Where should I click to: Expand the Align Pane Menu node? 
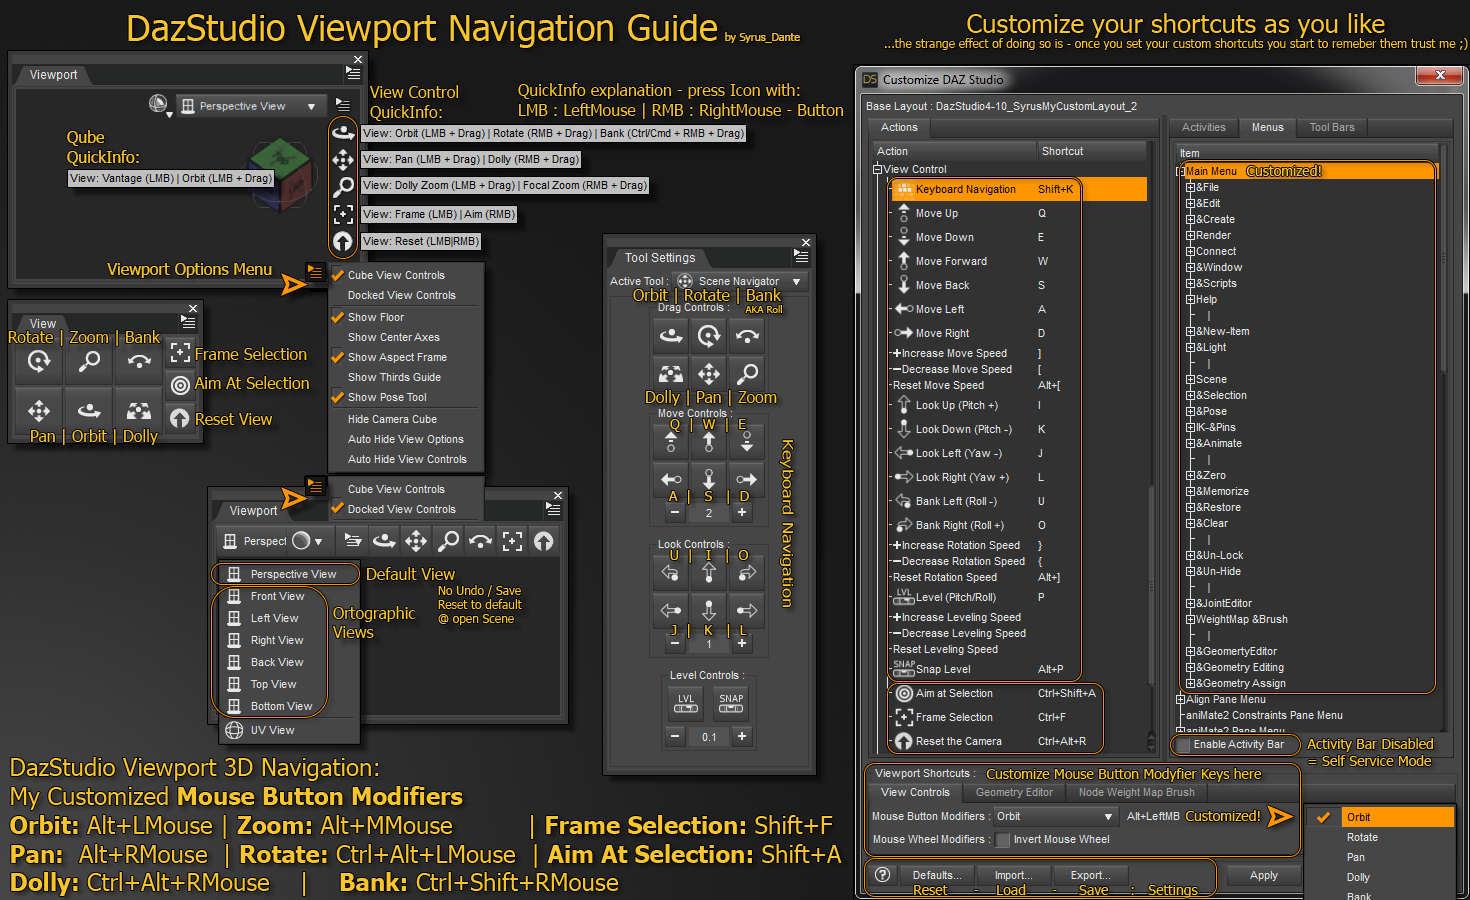(x=1181, y=699)
